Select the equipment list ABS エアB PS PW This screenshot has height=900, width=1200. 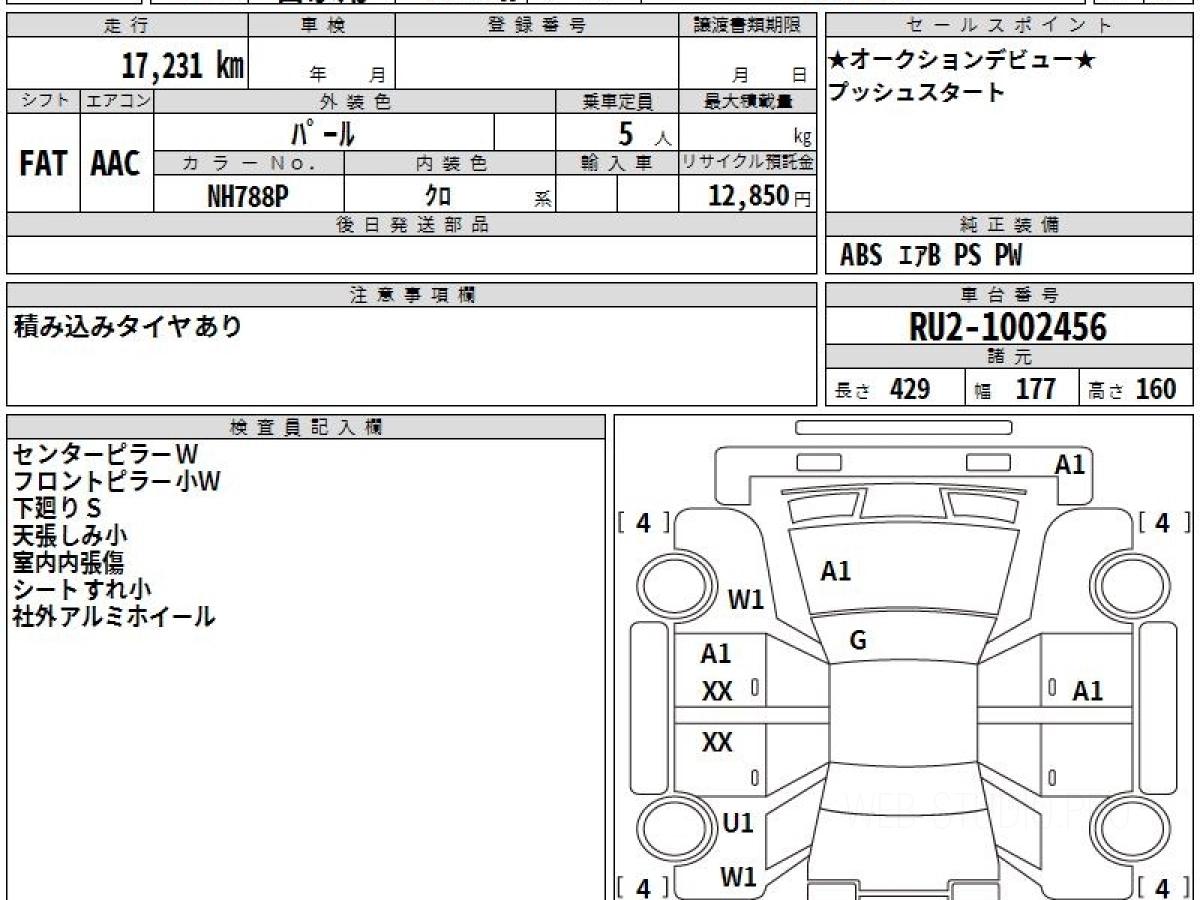coord(931,257)
